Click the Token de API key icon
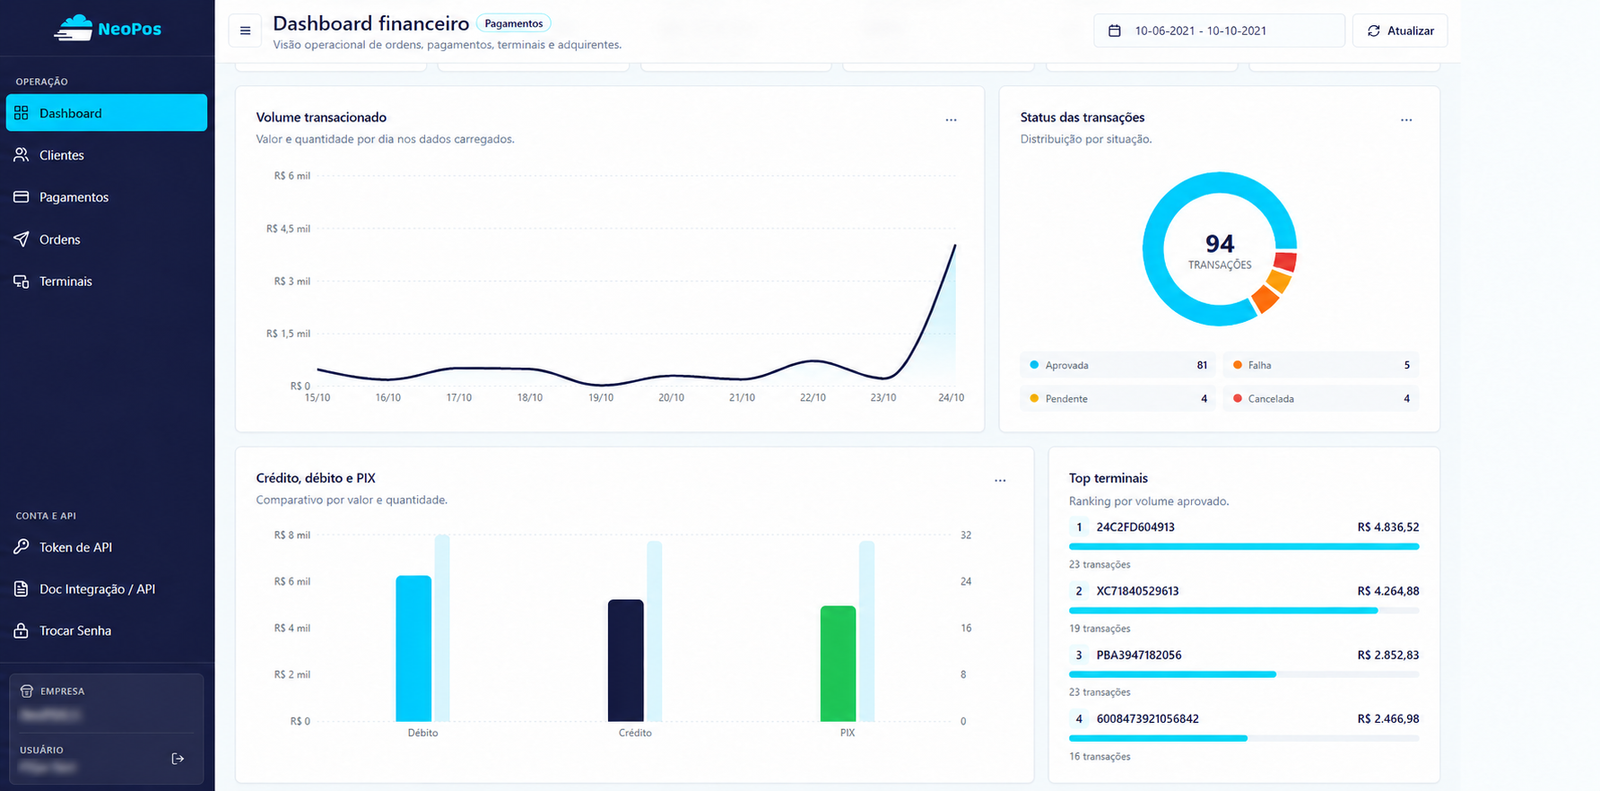The height and width of the screenshot is (791, 1600). pyautogui.click(x=21, y=547)
